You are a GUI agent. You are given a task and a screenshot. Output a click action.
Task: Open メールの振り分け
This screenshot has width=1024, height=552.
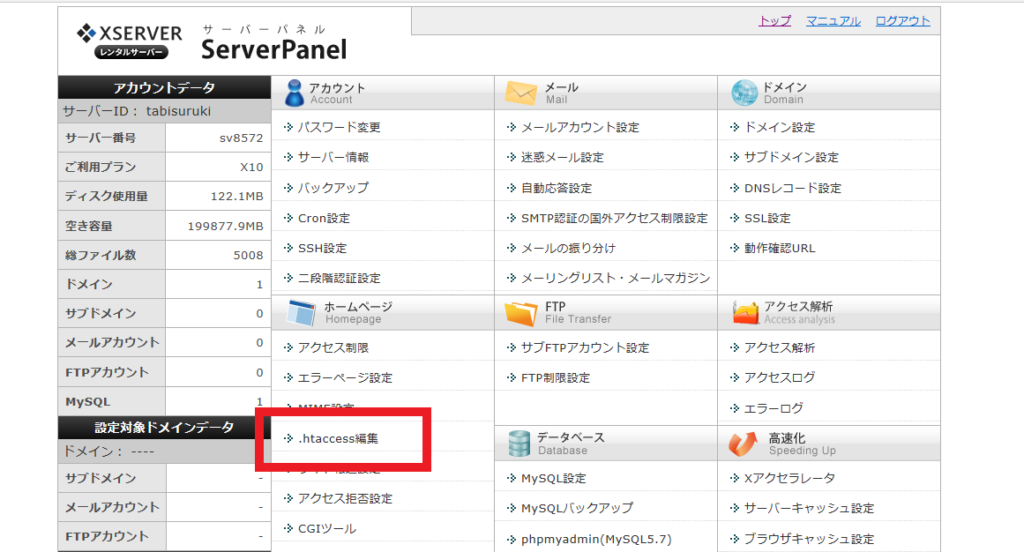click(568, 248)
